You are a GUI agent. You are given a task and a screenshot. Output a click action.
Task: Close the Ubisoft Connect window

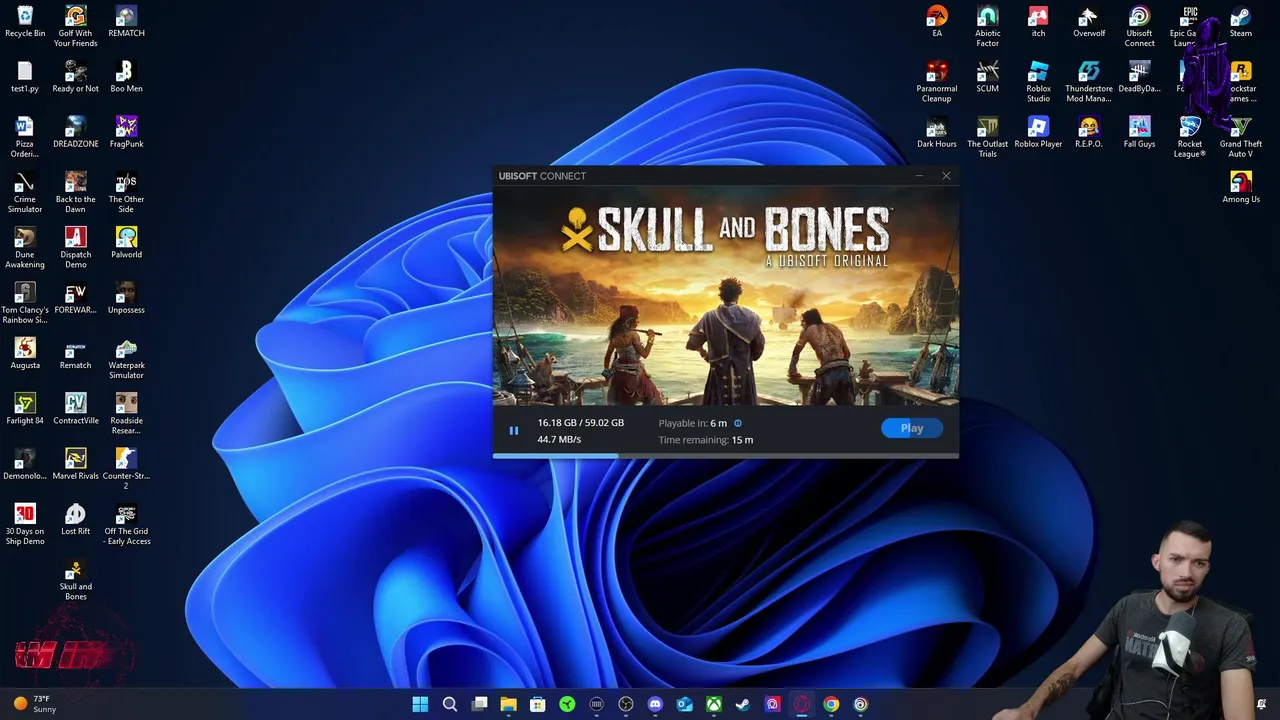pos(946,176)
